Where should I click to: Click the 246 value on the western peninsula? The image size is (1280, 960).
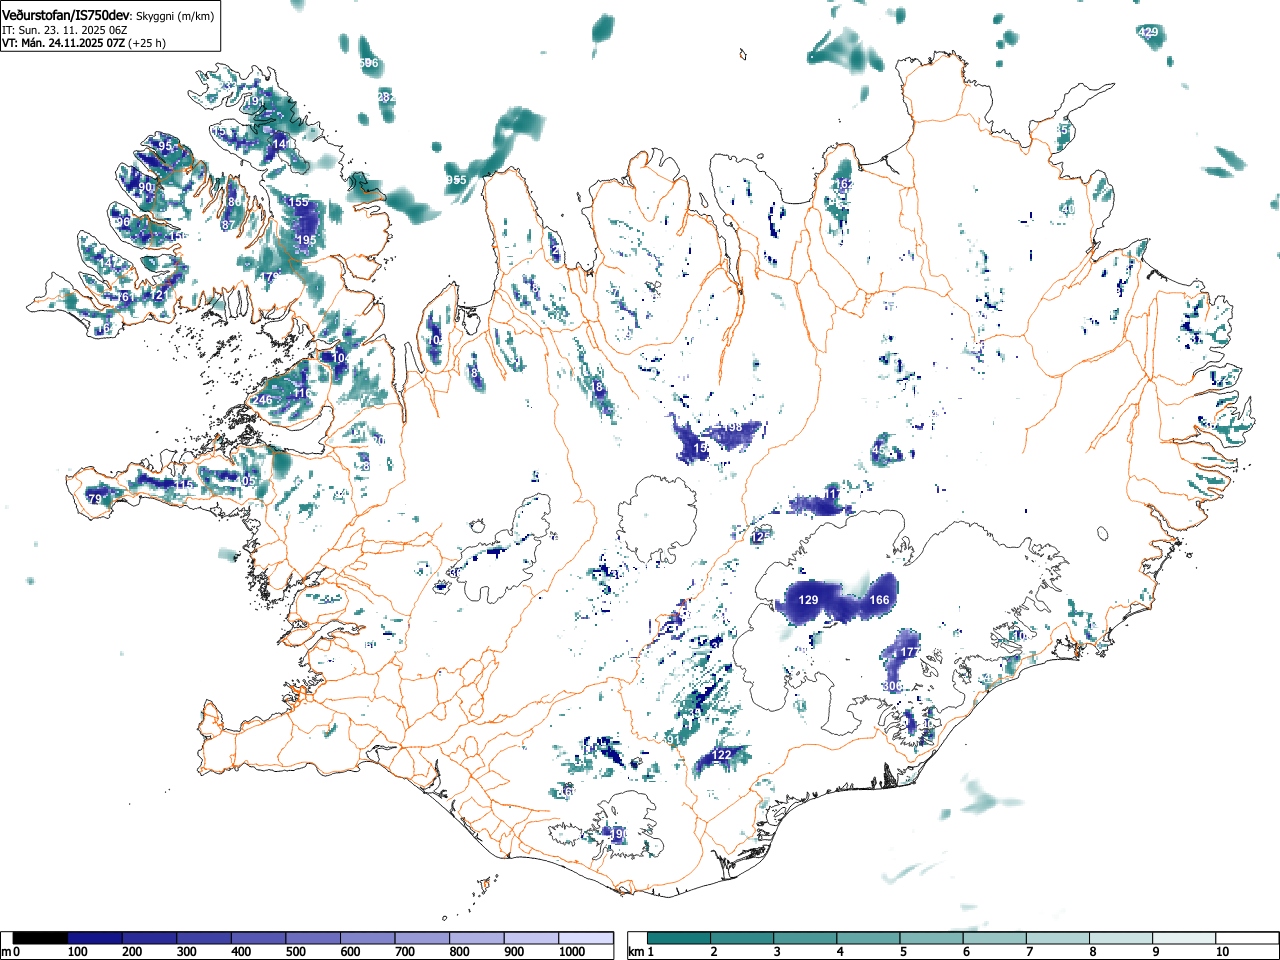[x=262, y=400]
